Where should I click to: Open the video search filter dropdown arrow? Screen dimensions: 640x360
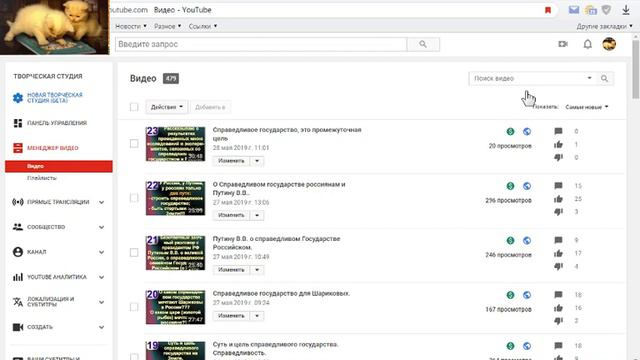click(589, 78)
